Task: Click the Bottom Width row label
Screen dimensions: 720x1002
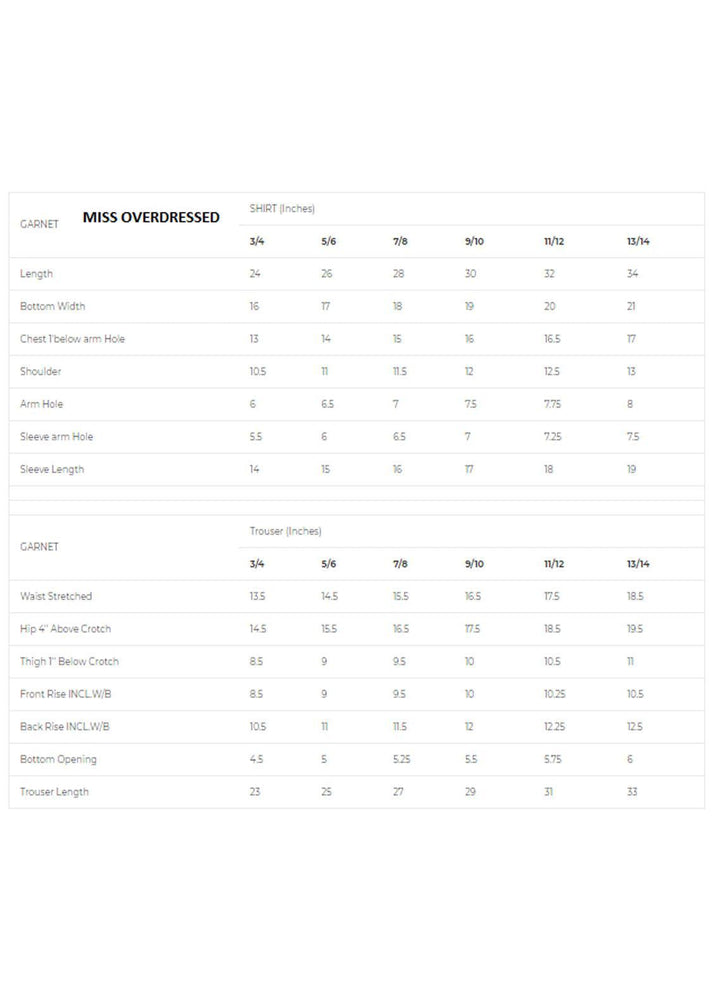Action: [x=52, y=306]
